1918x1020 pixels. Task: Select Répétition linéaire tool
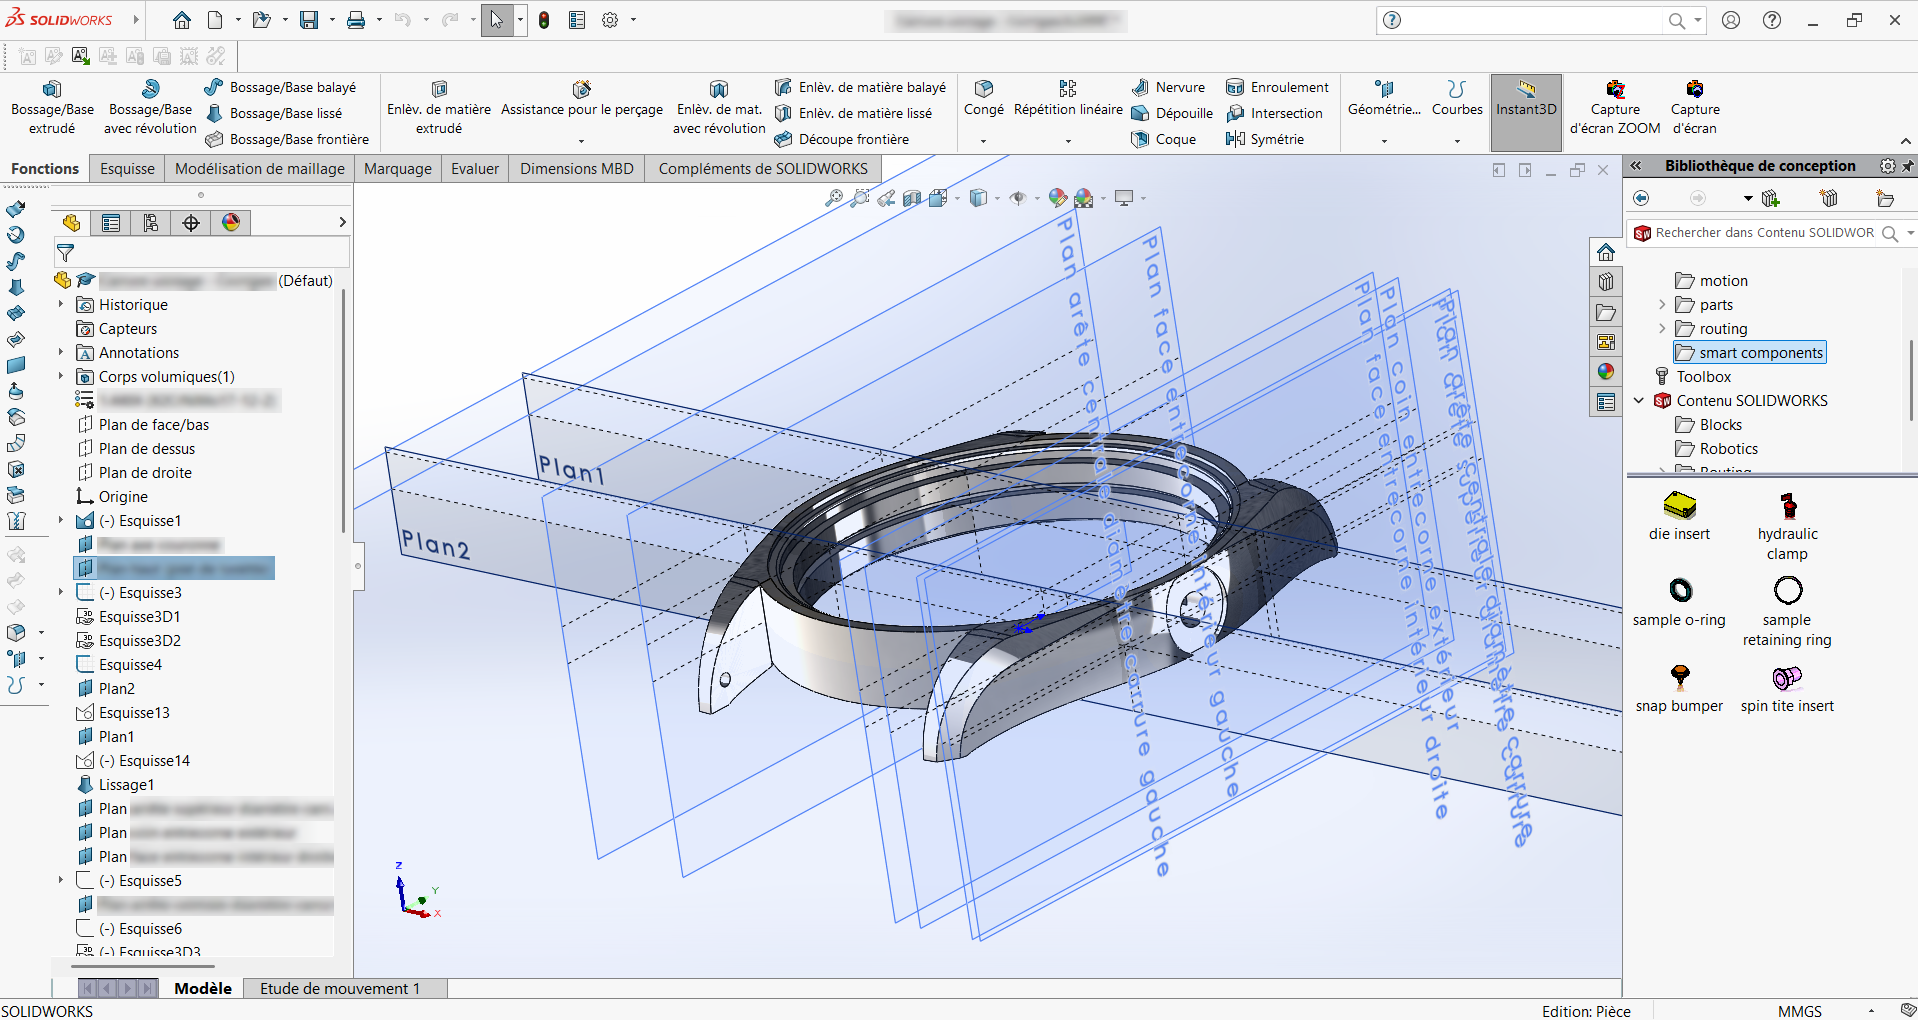[x=1068, y=99]
